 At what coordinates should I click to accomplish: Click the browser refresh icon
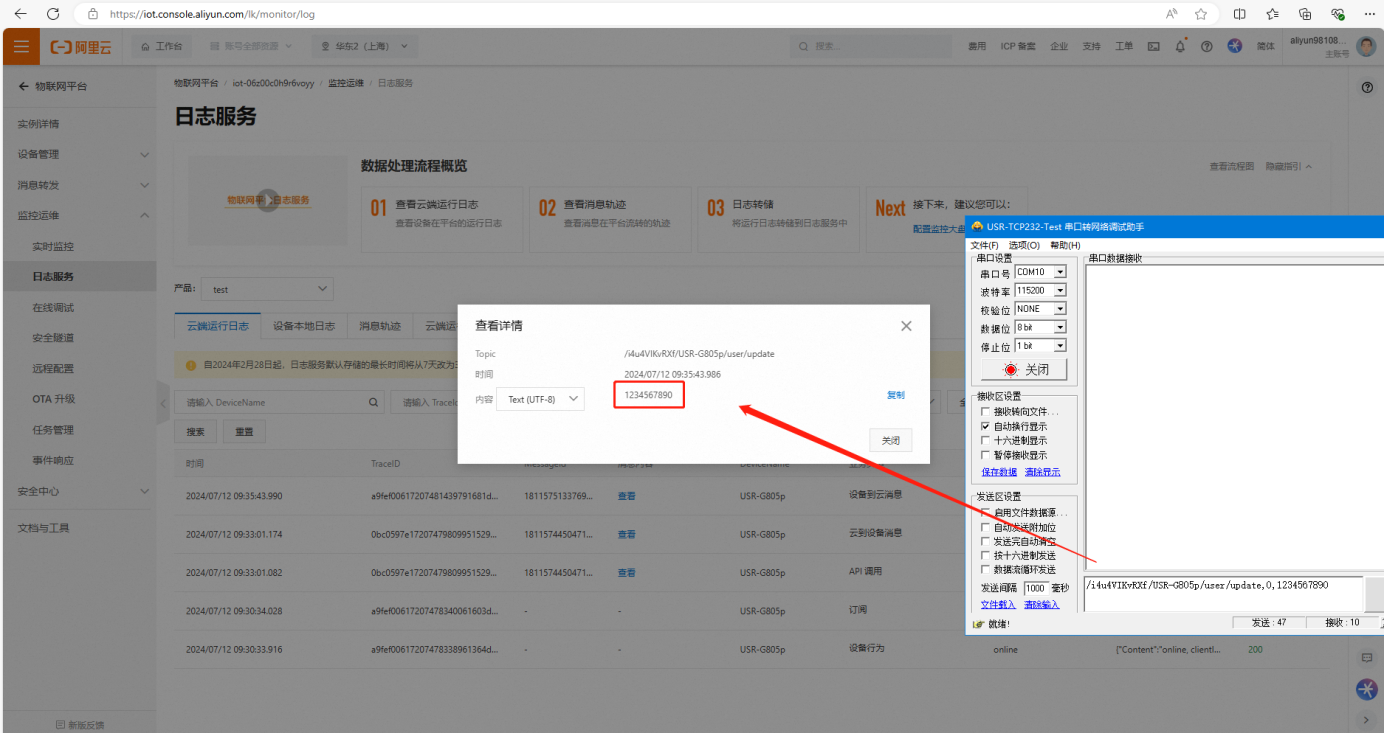pos(53,14)
